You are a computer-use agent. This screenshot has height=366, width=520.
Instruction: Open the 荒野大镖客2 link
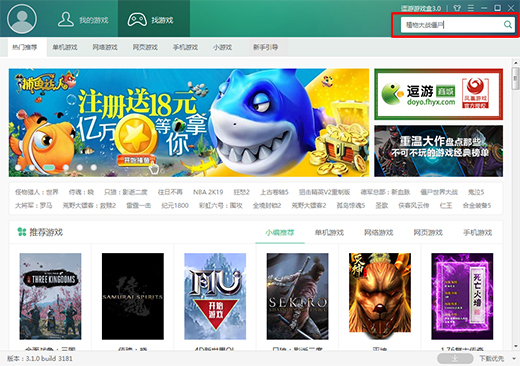click(x=309, y=205)
